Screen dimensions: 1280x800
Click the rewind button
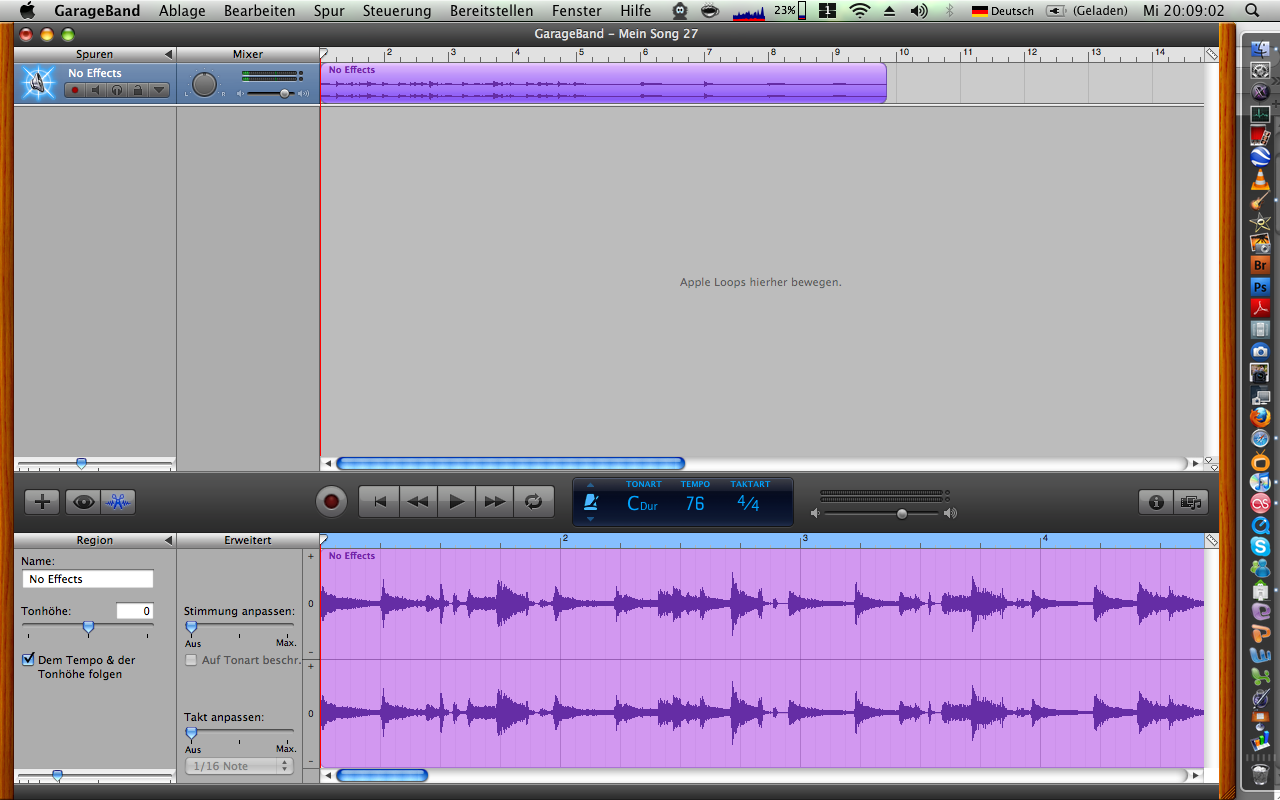tap(419, 501)
